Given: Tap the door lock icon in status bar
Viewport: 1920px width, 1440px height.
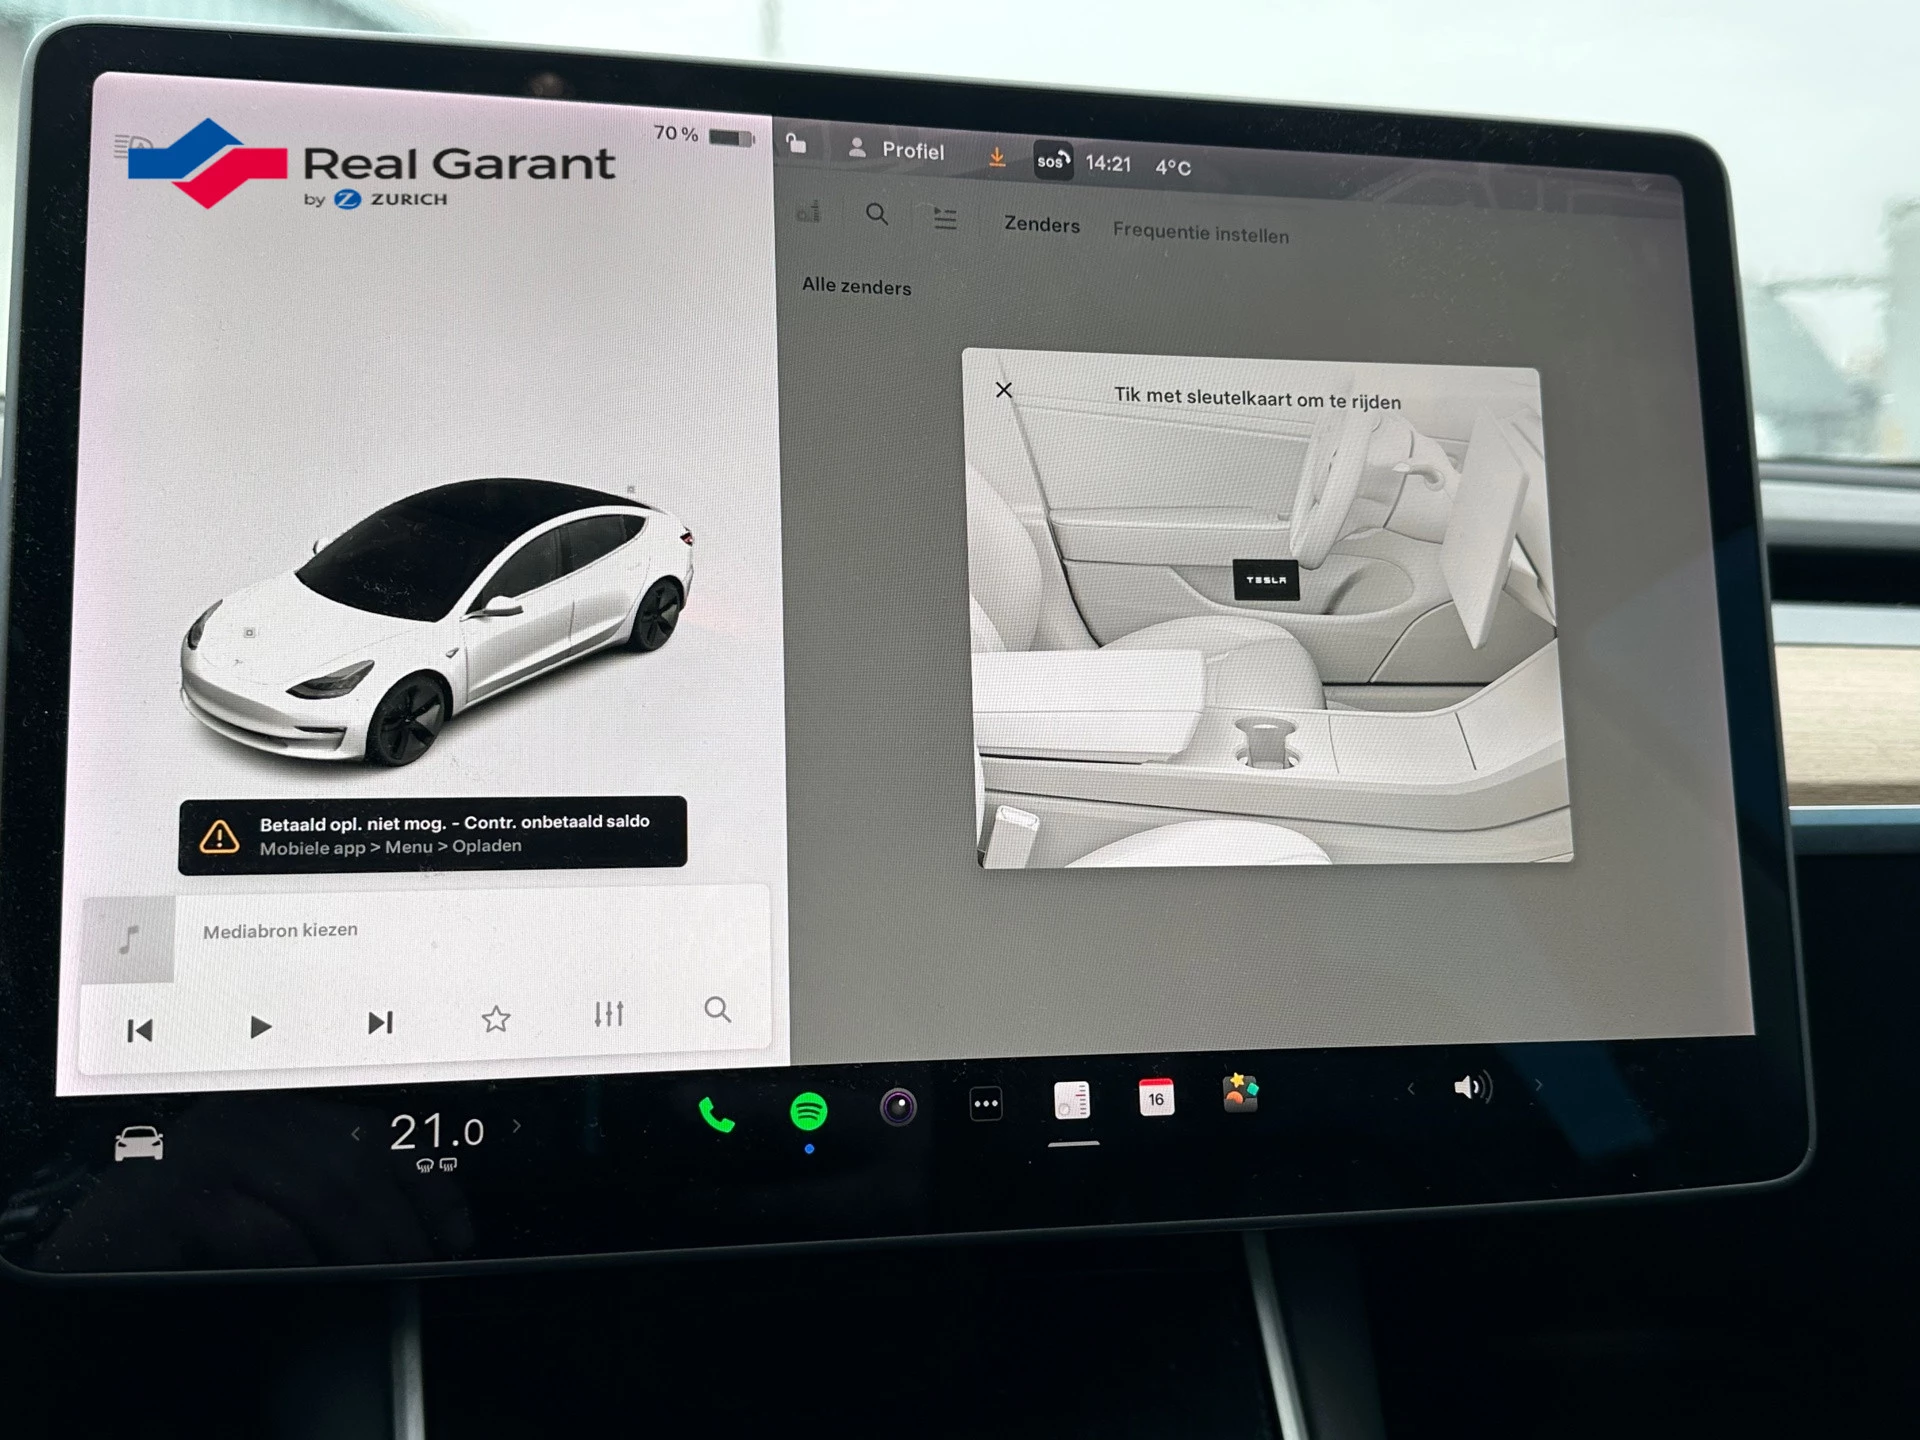Looking at the screenshot, I should [x=796, y=143].
